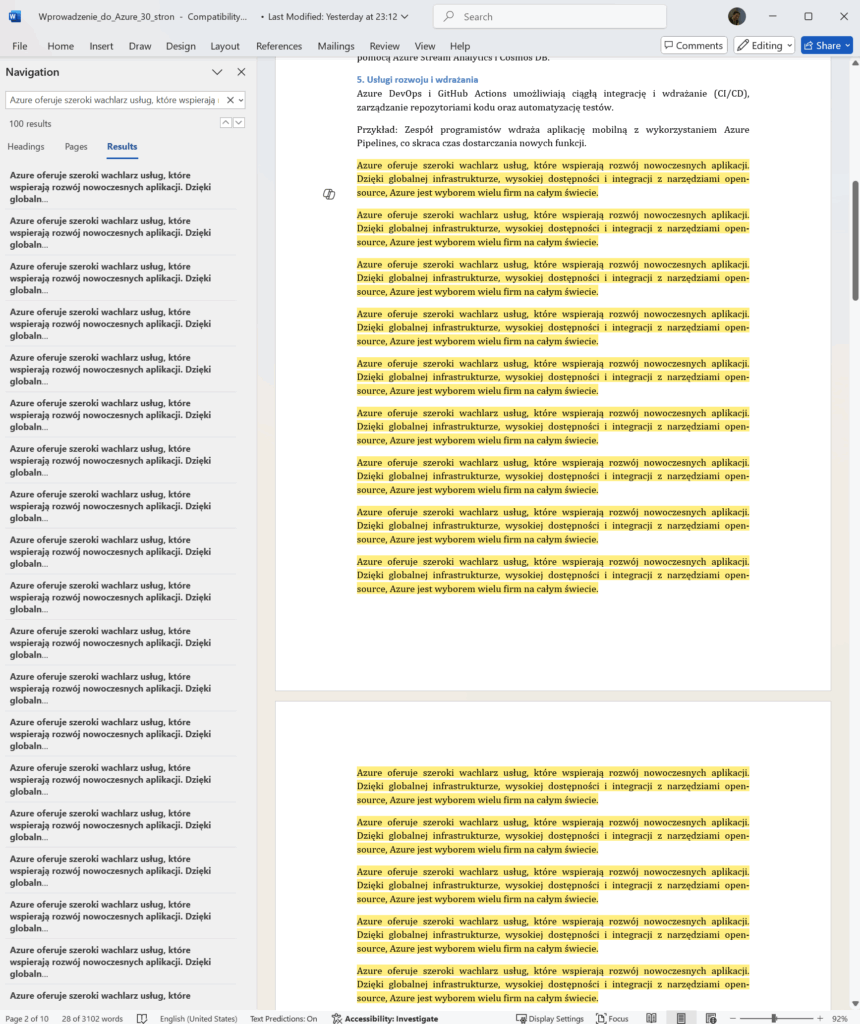
Task: Click scrollbar down arrow at bottom right
Action: tap(855, 1004)
